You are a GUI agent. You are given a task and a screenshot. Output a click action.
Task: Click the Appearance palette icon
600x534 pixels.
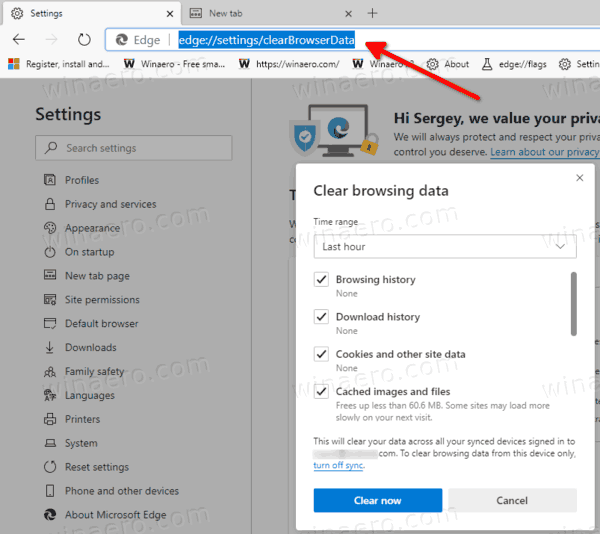point(50,228)
